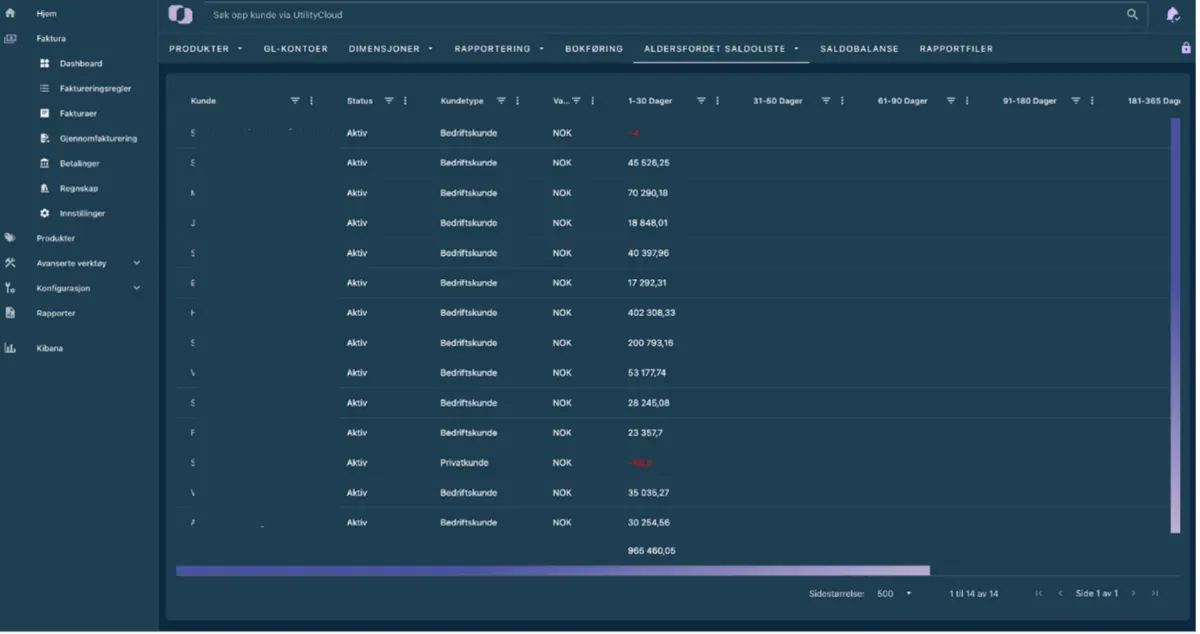1200x634 pixels.
Task: Click the Faktureringsregler list icon
Action: [45, 89]
